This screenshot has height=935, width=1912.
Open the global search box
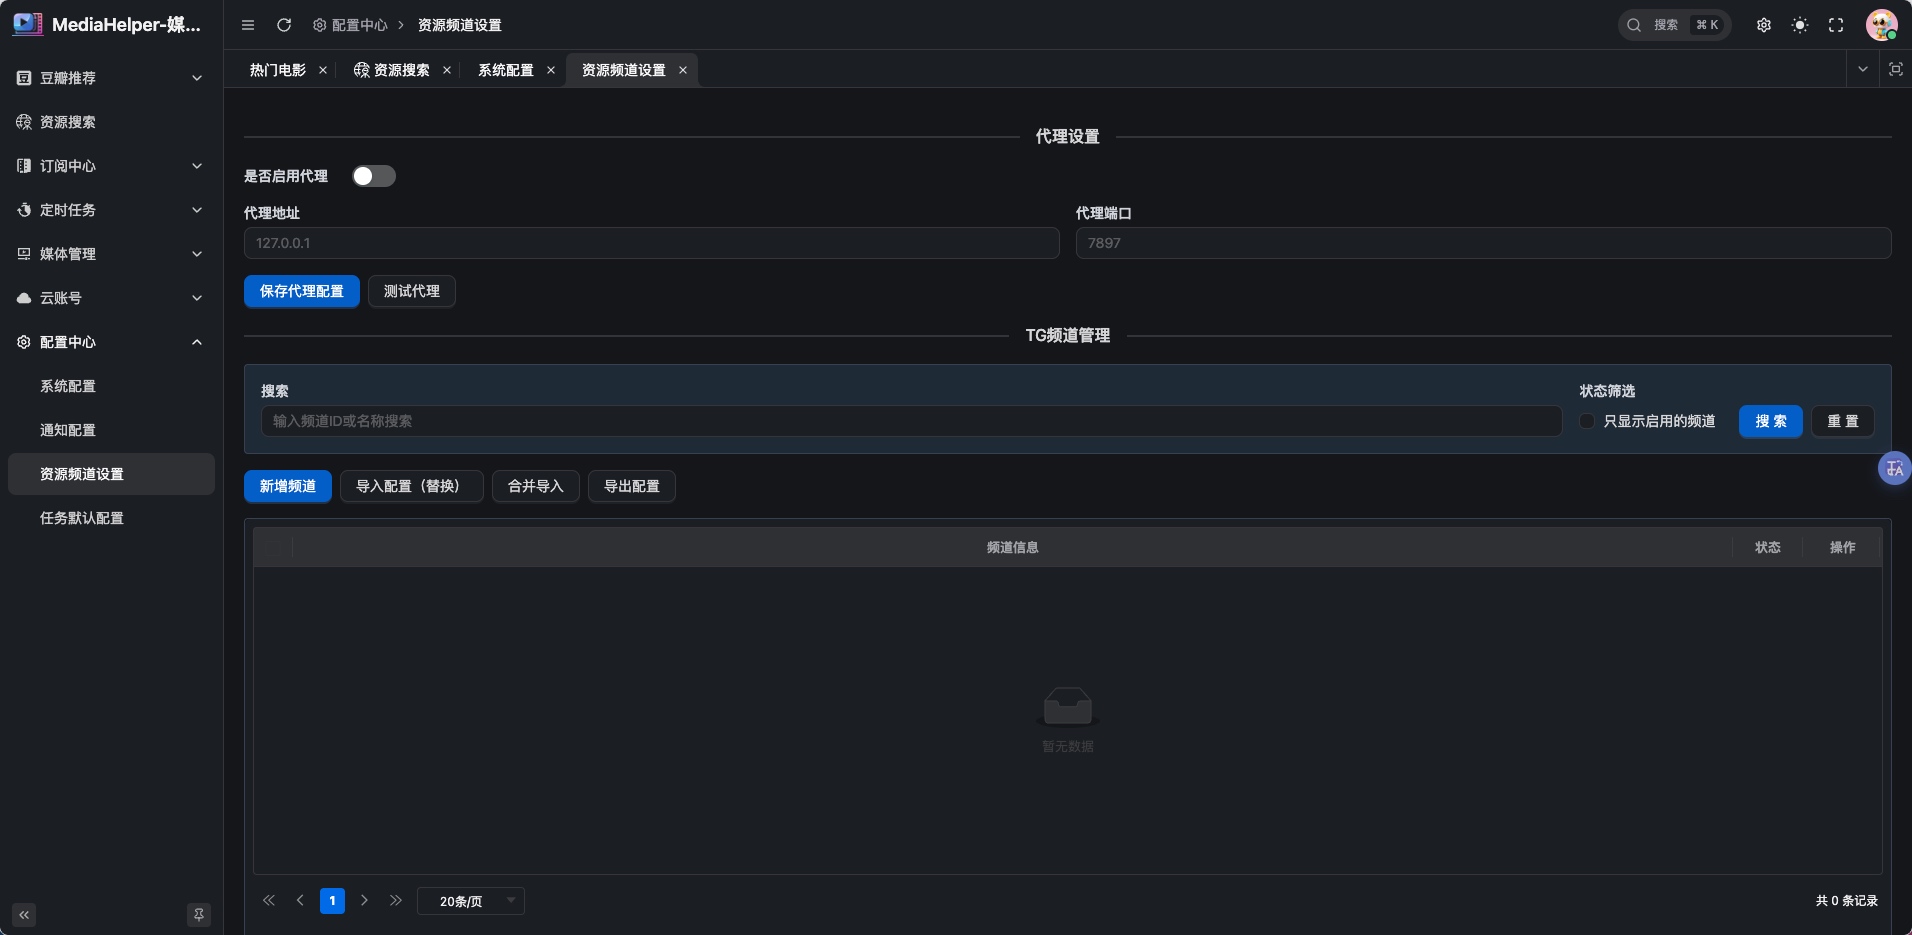pyautogui.click(x=1674, y=25)
